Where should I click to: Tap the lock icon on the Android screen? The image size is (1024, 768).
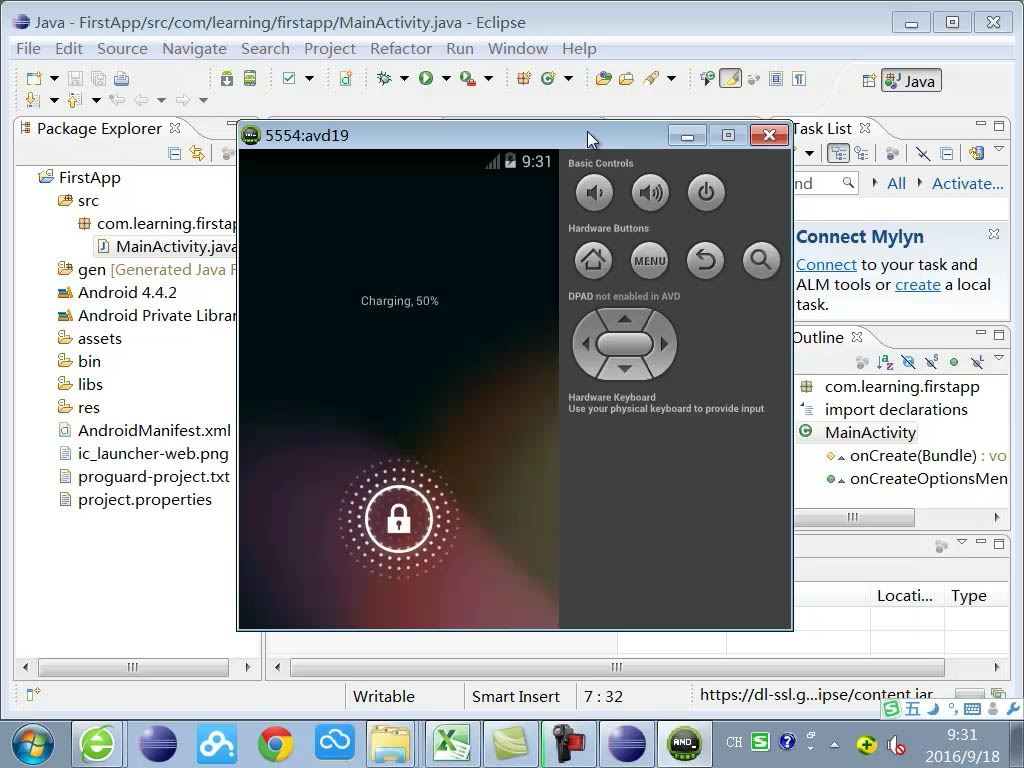[x=399, y=519]
